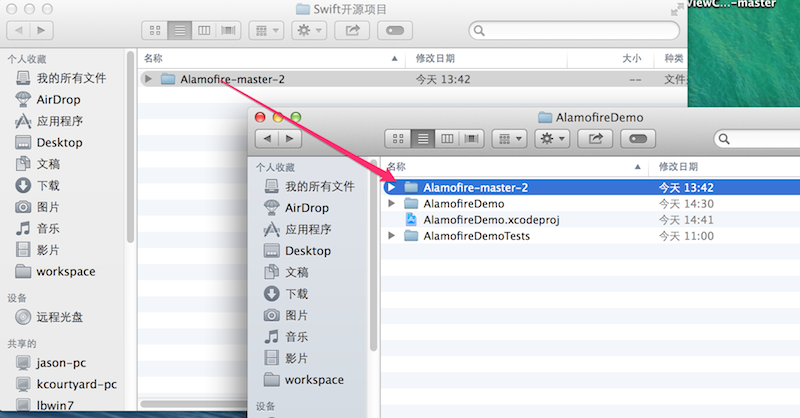This screenshot has height=418, width=800.
Task: Expand the AlamofireDemo folder row
Action: click(x=391, y=204)
